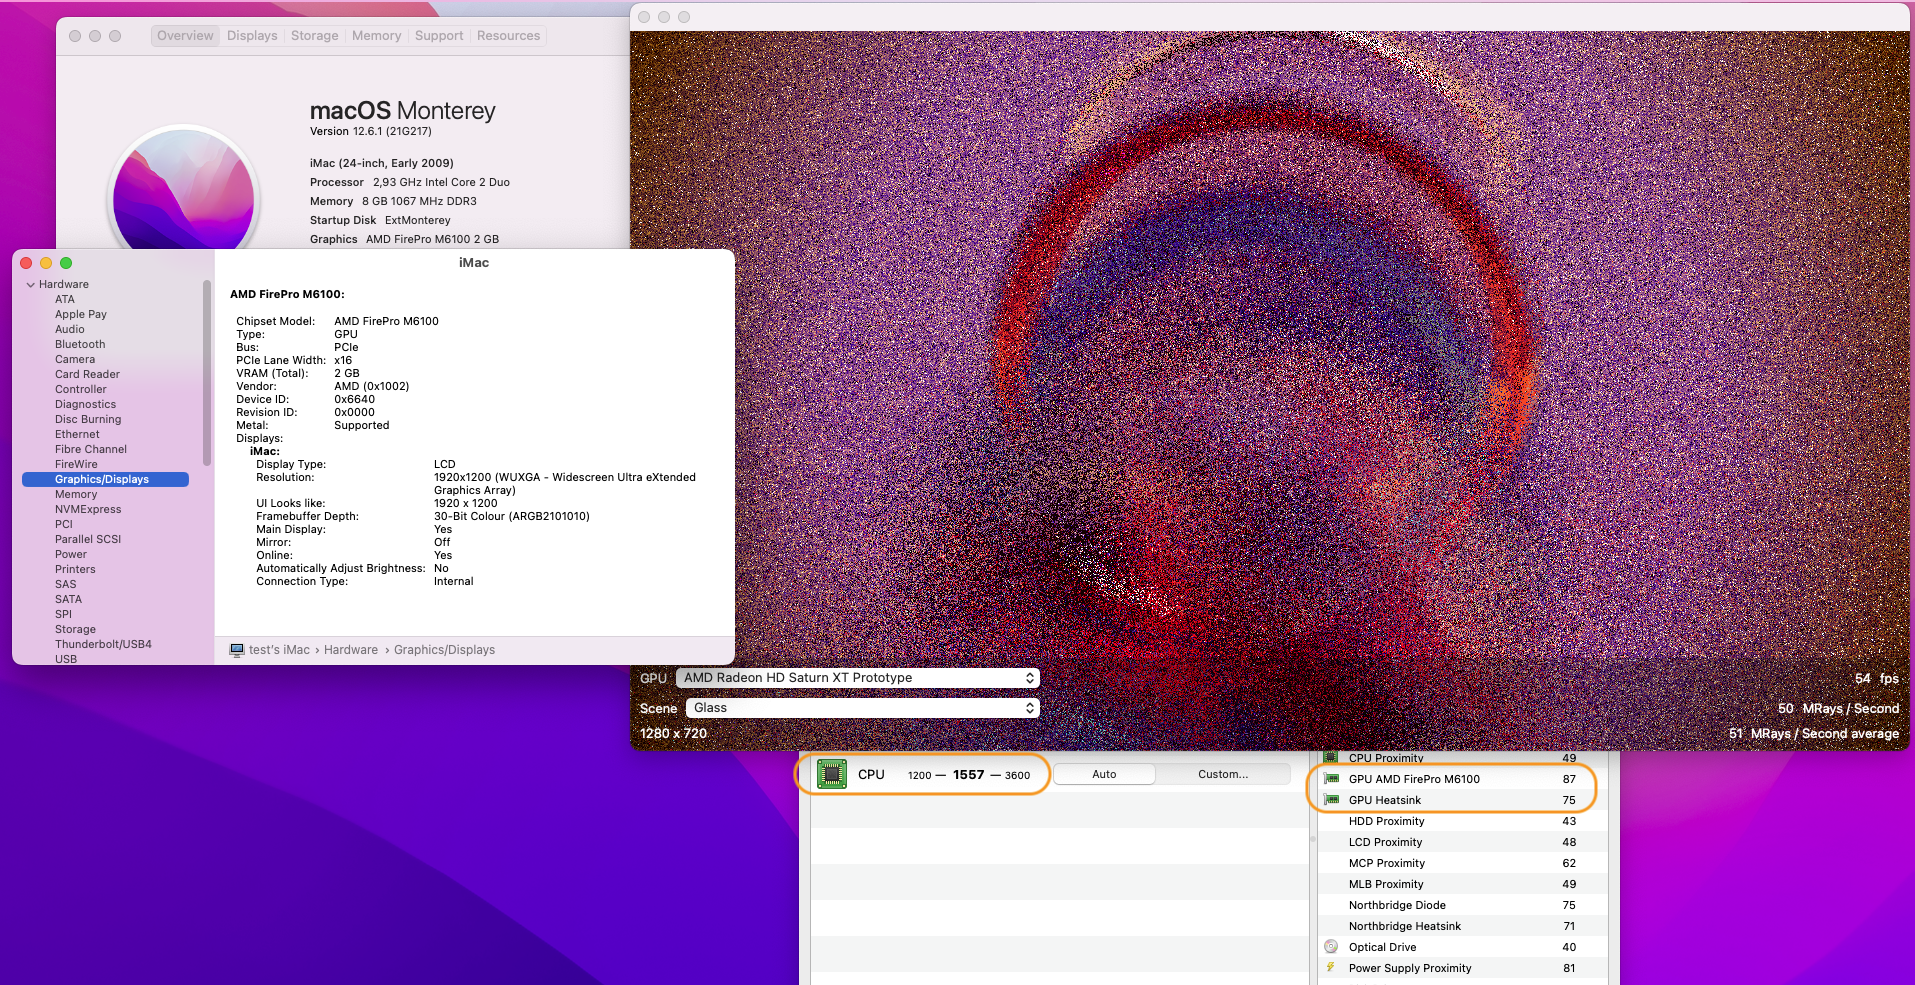Select the Optical Drive sensor label
Image resolution: width=1915 pixels, height=985 pixels.
[1382, 947]
